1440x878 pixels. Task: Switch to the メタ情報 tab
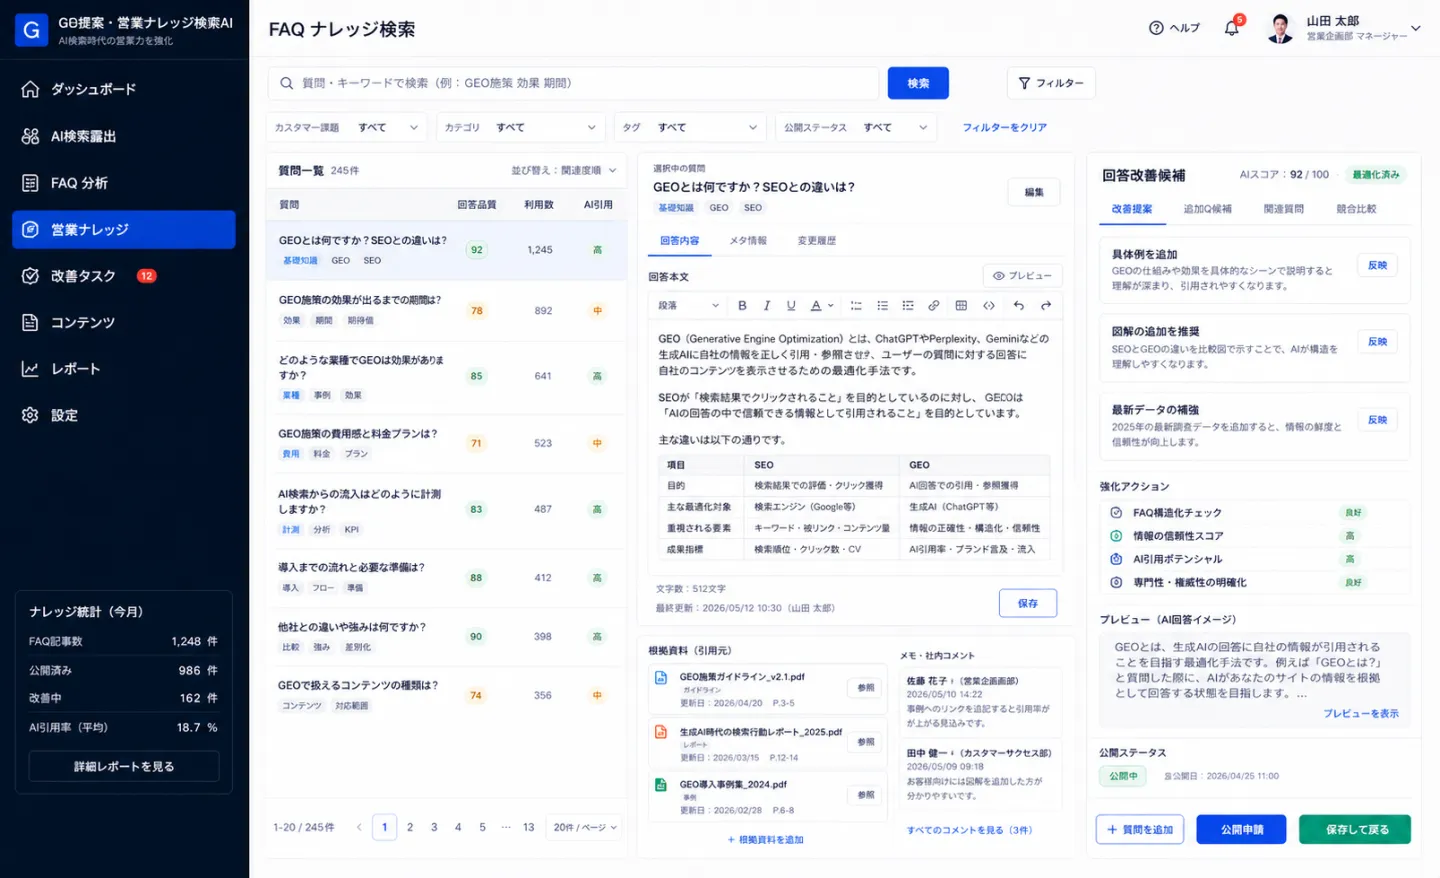[x=748, y=241]
